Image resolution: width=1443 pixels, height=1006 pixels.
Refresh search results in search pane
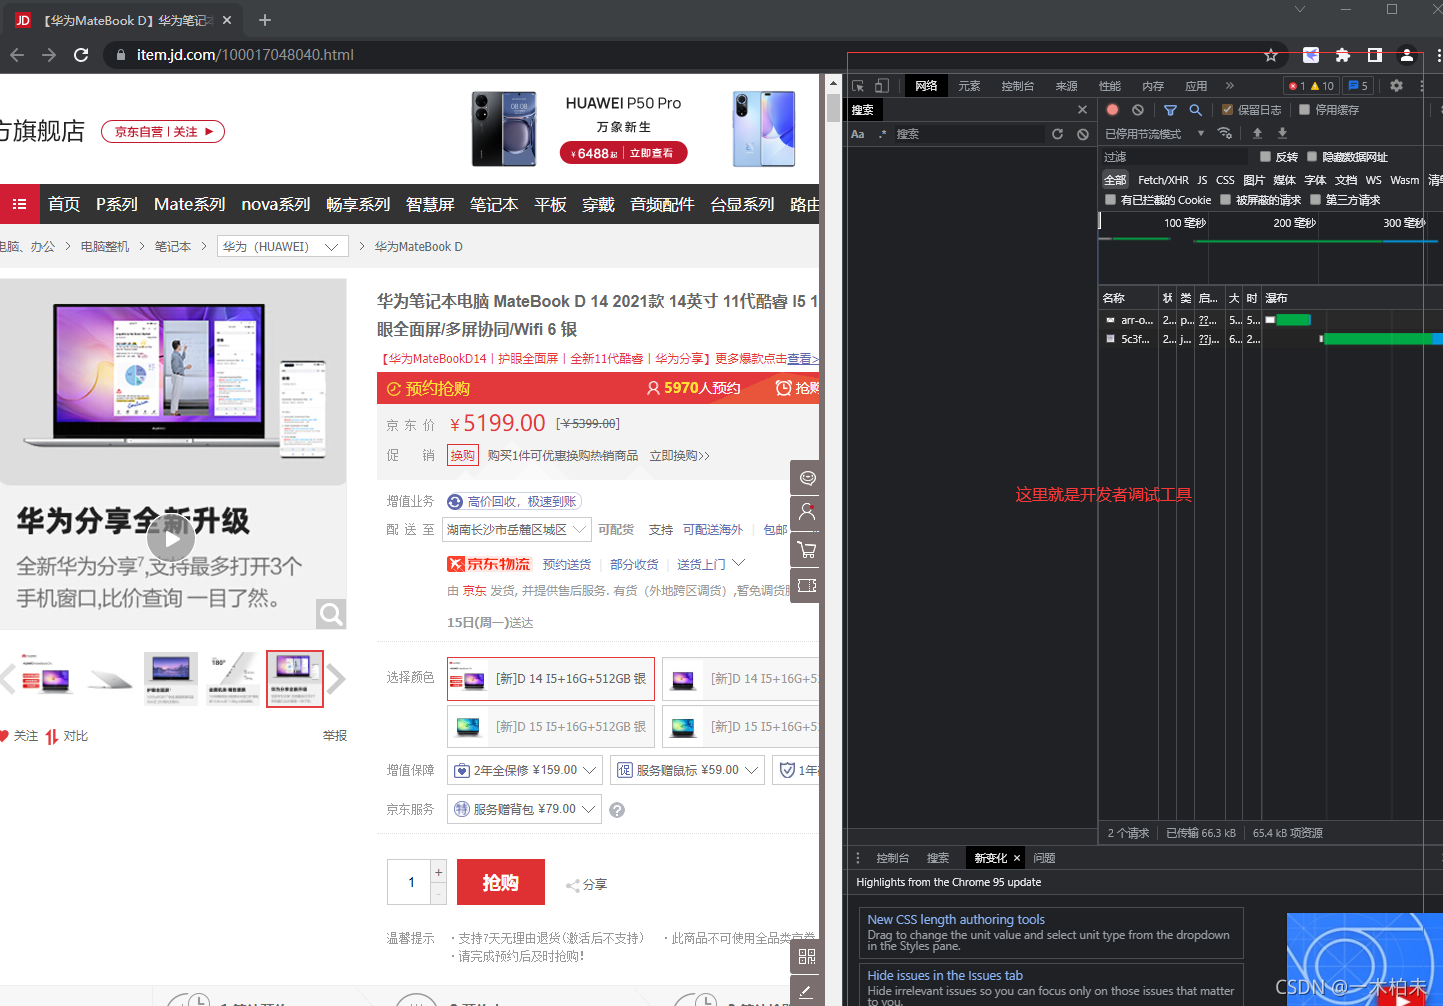coord(1057,134)
